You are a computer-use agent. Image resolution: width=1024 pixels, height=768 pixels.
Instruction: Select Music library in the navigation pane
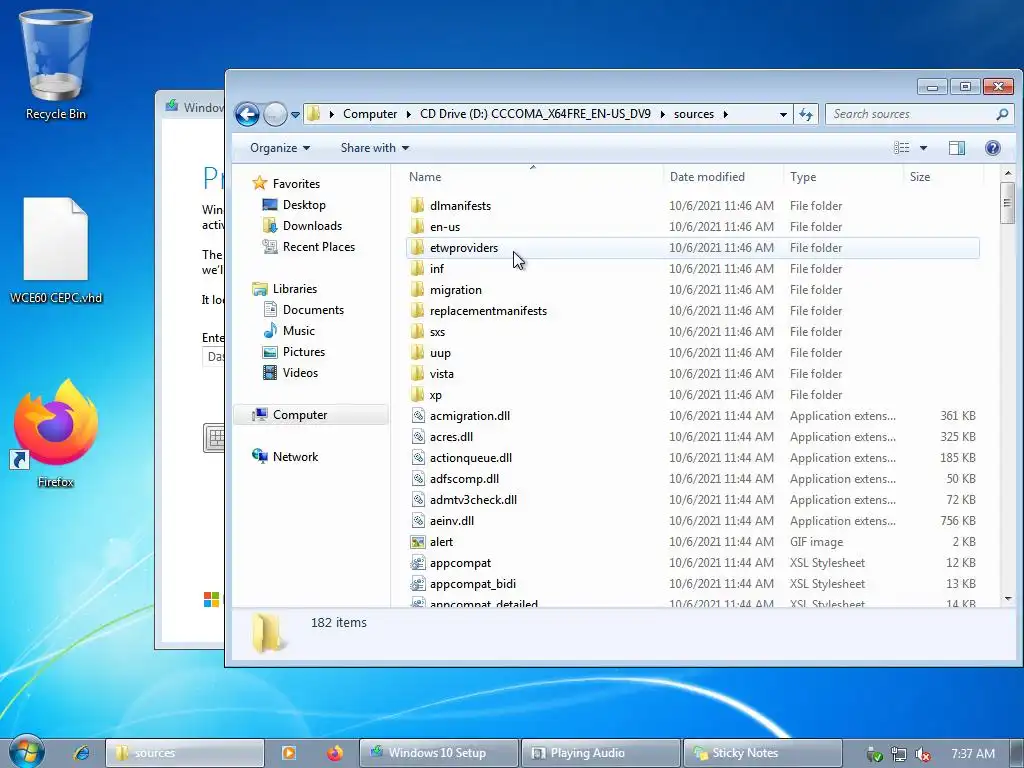298,330
